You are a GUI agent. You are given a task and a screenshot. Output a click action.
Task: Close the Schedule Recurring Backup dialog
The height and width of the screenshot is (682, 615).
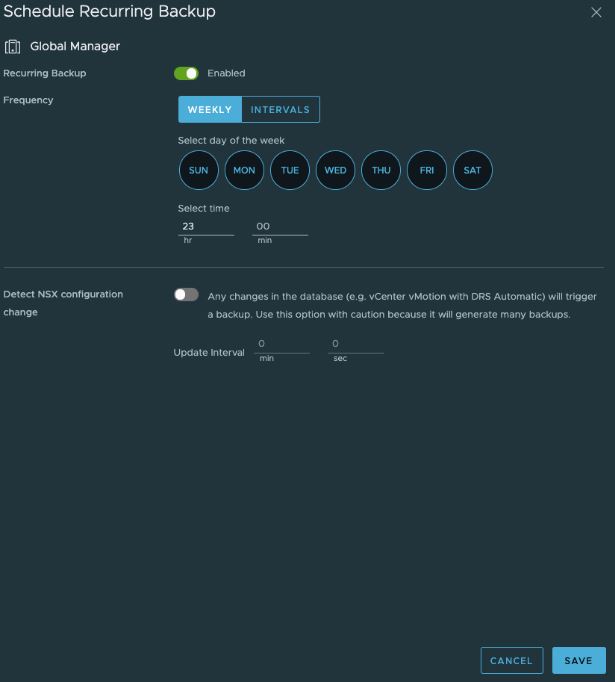pyautogui.click(x=596, y=12)
